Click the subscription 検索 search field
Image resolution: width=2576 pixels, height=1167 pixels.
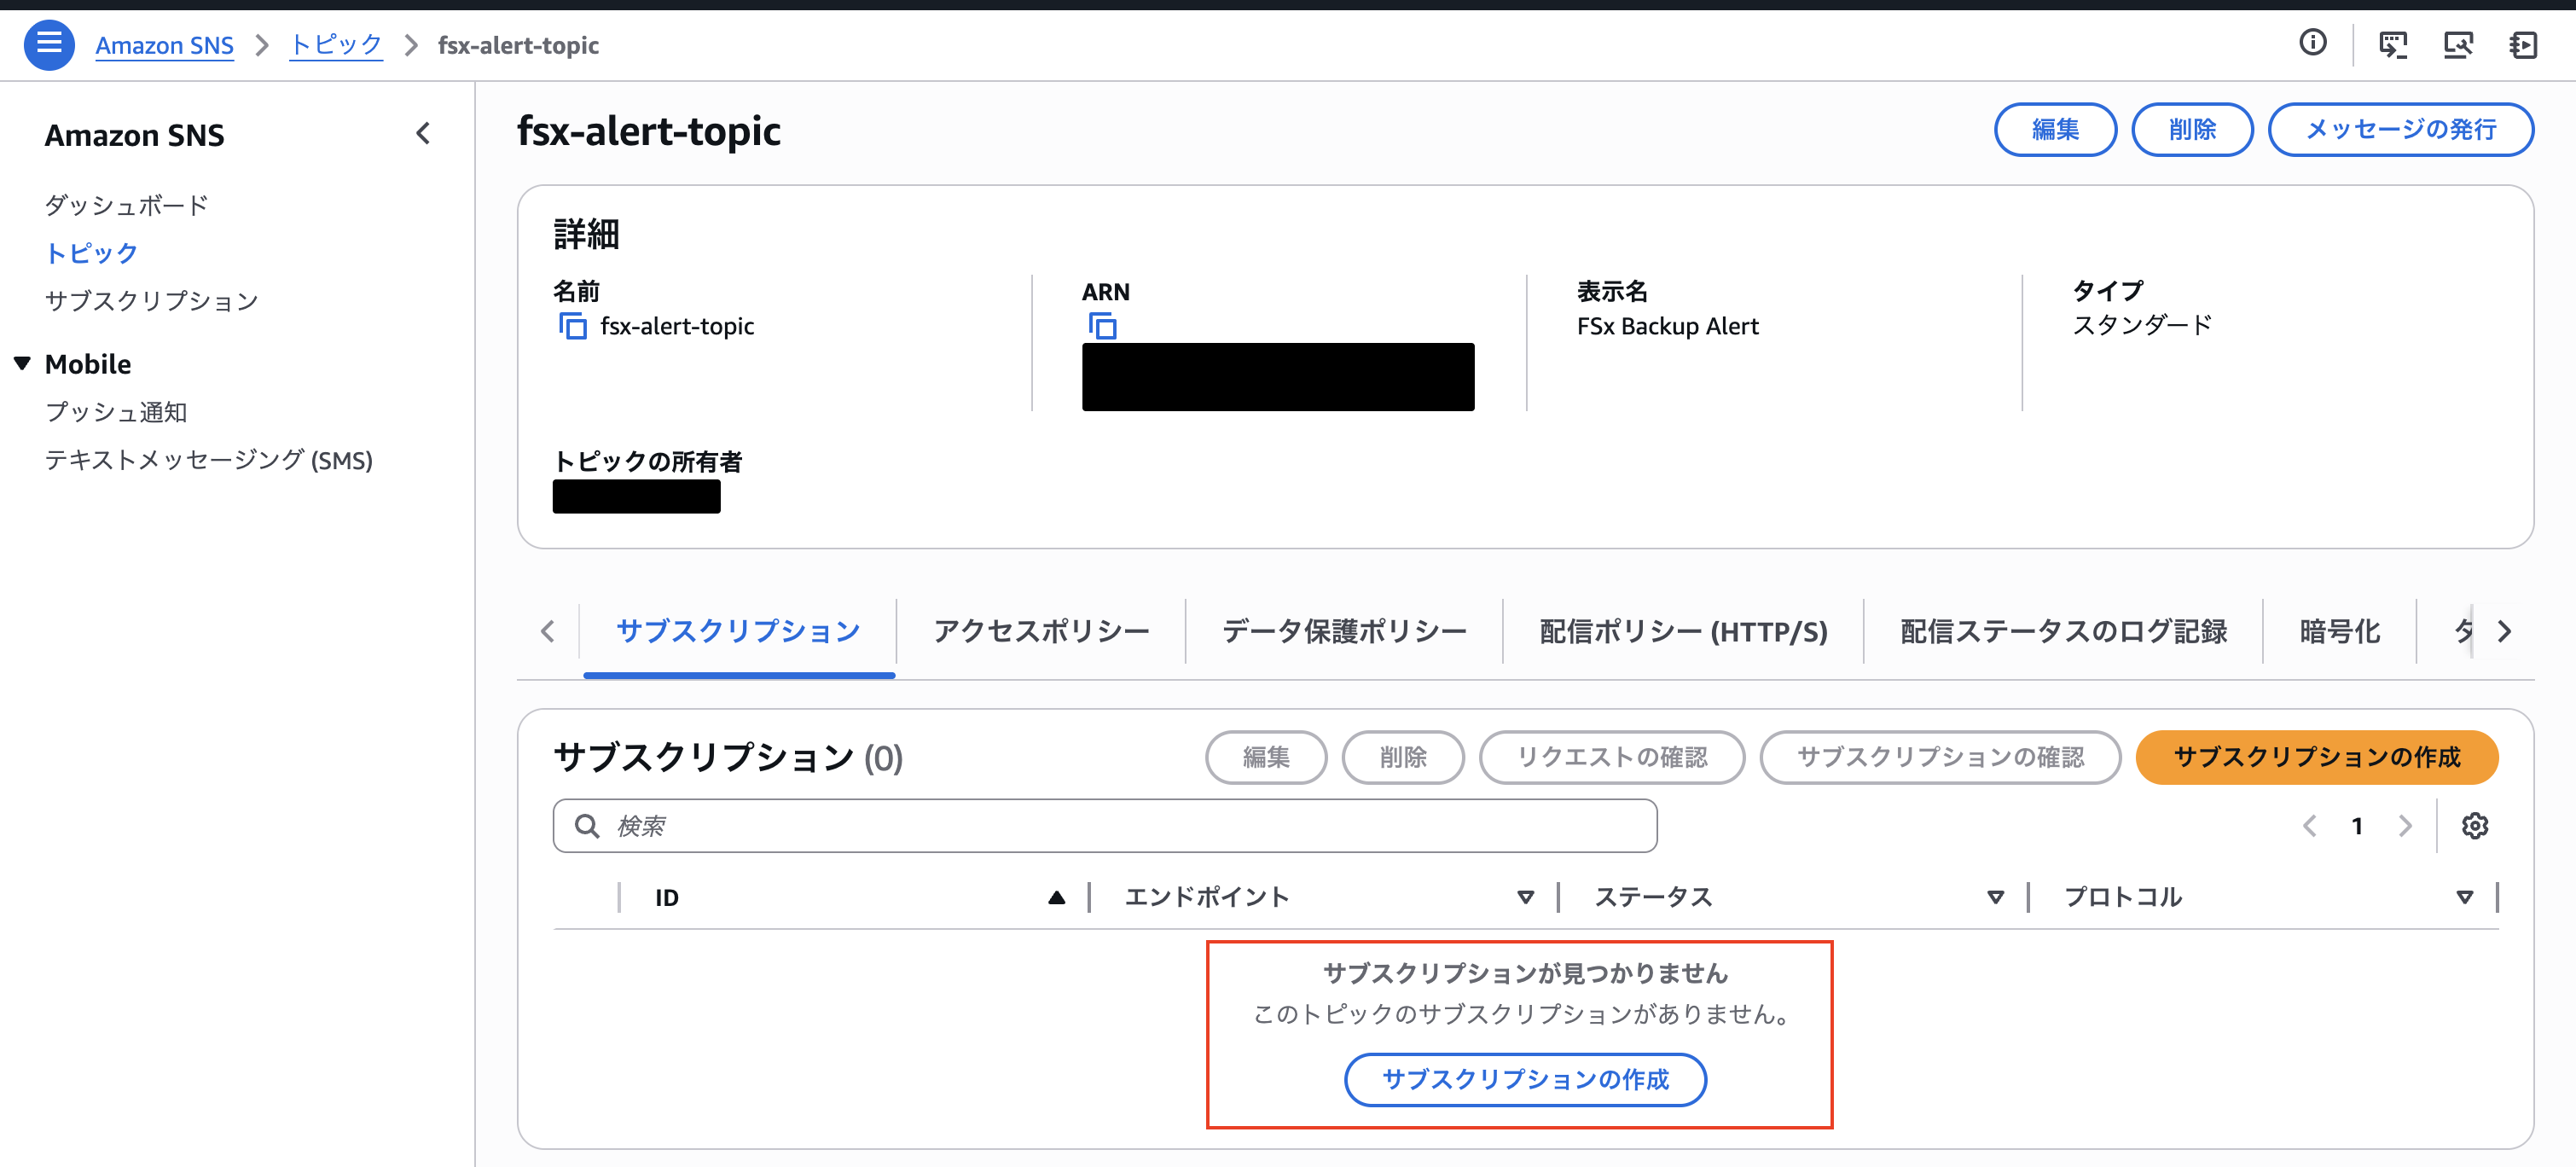click(1104, 826)
